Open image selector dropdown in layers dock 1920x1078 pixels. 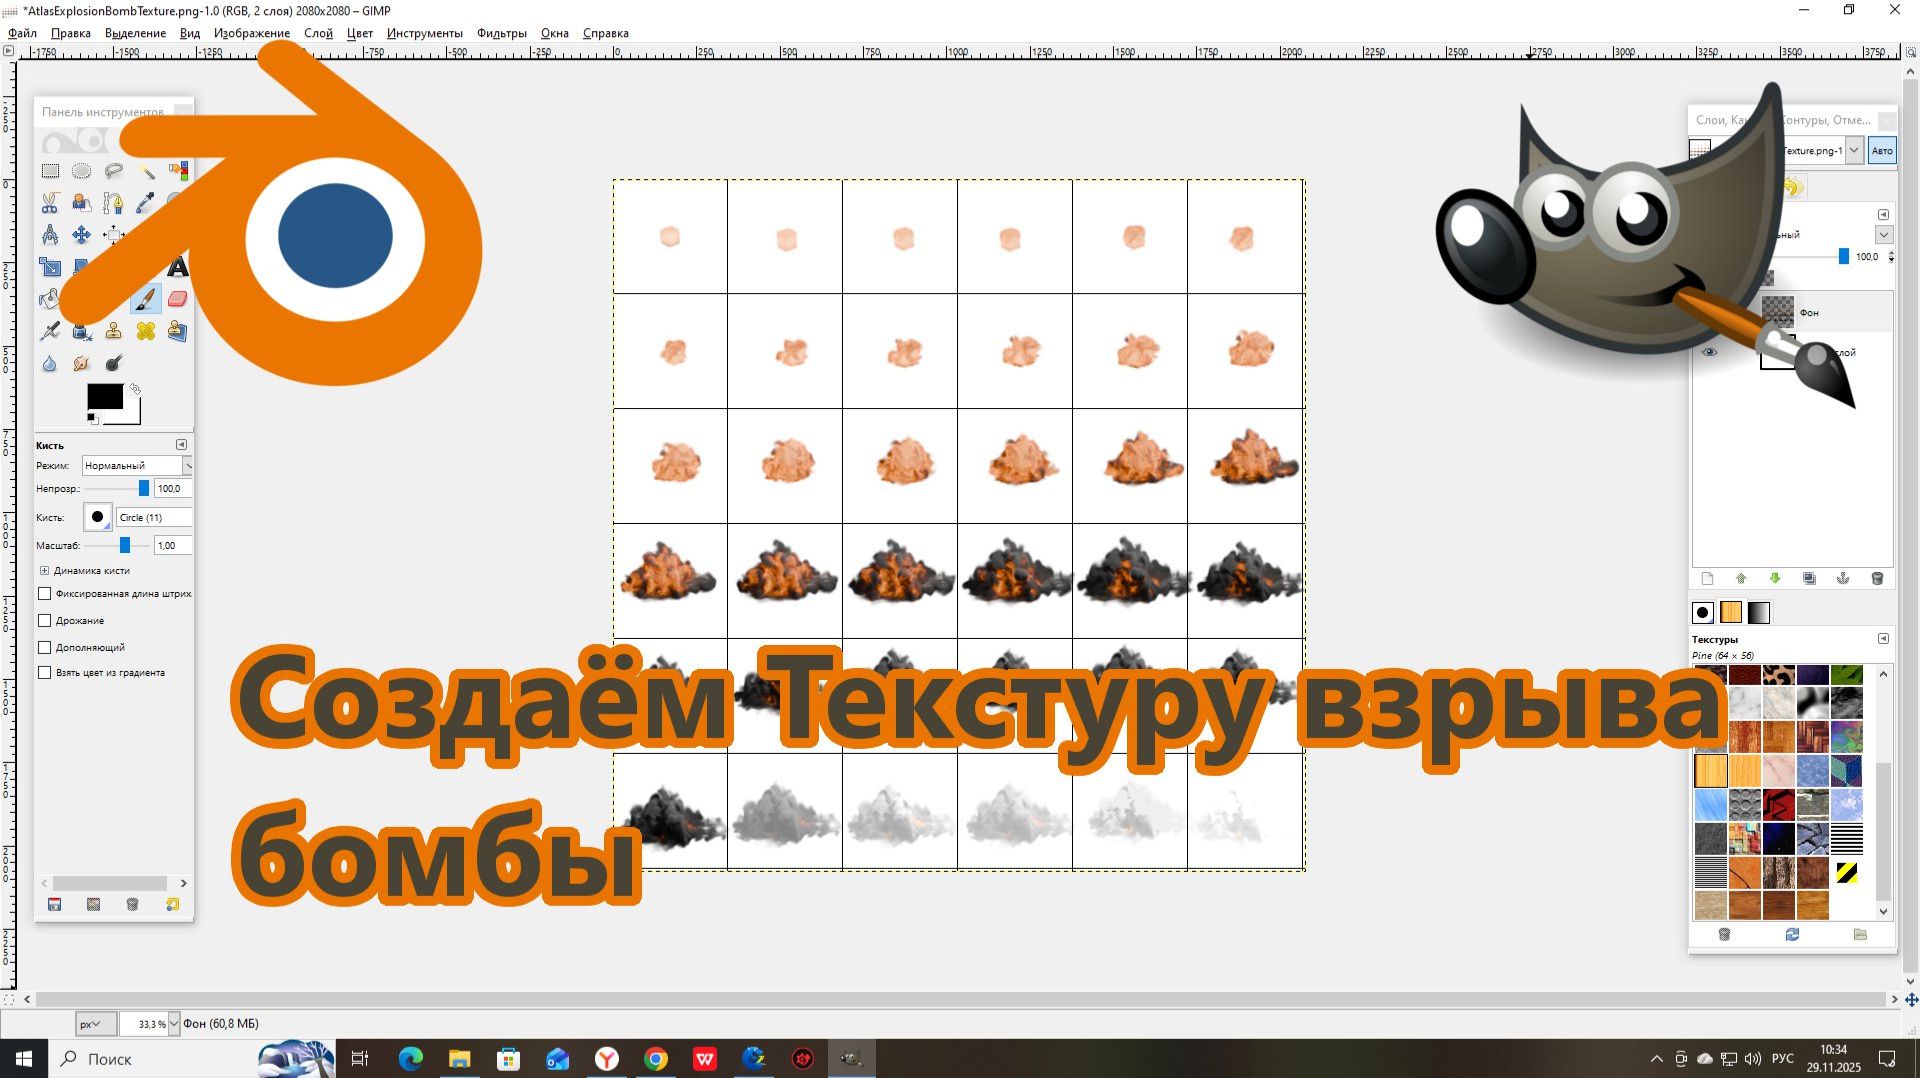1854,151
